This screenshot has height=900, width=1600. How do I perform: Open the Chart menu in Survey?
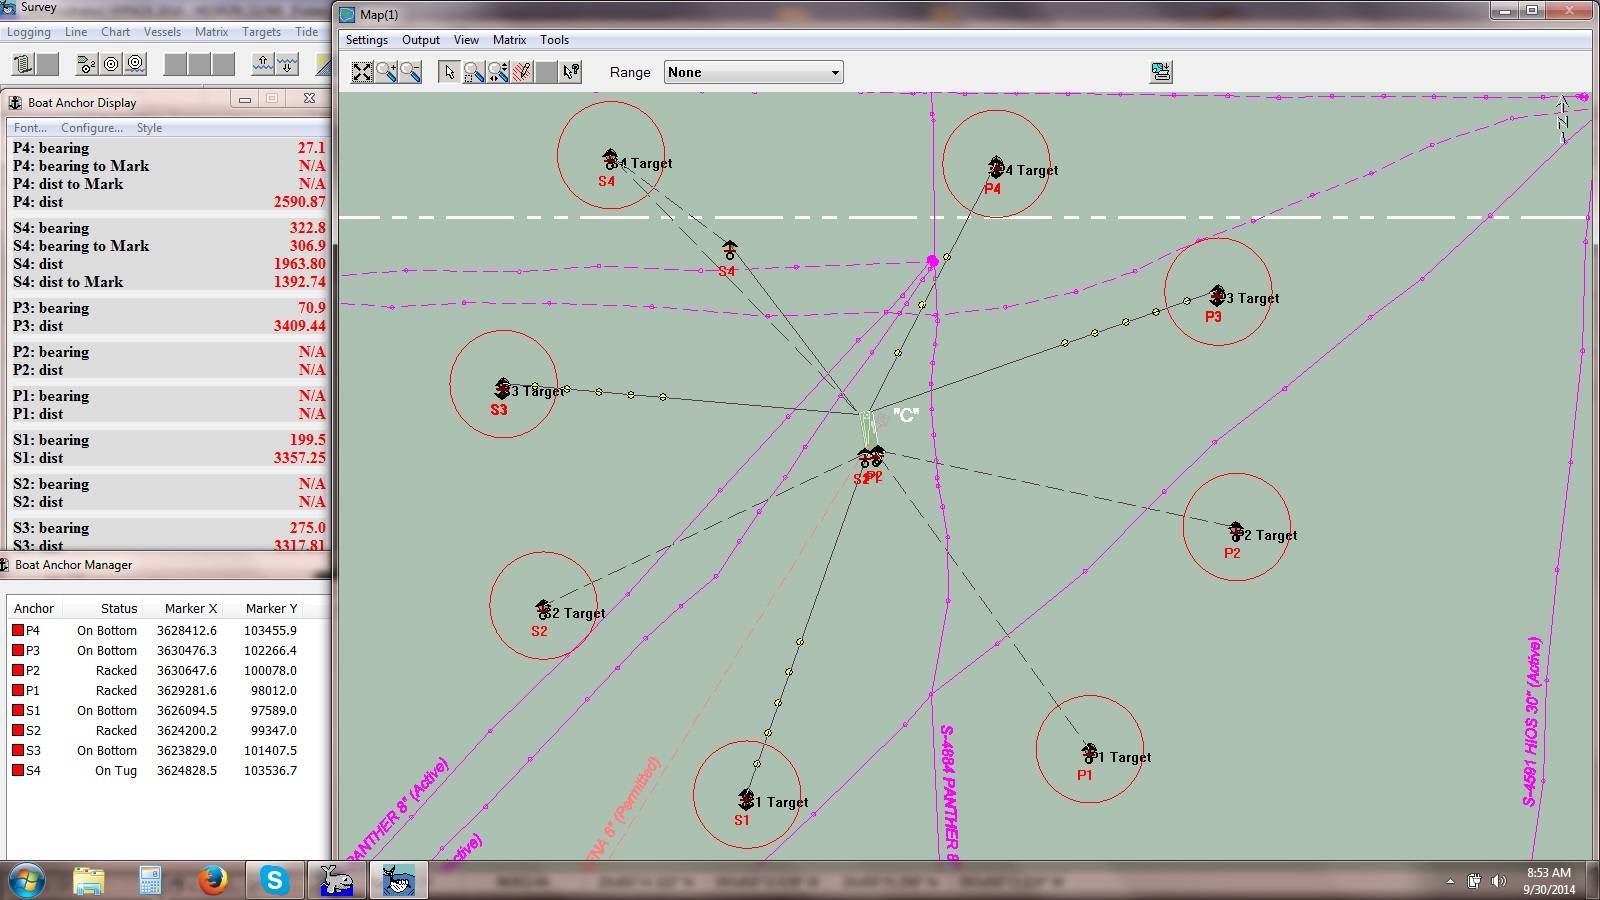(115, 32)
